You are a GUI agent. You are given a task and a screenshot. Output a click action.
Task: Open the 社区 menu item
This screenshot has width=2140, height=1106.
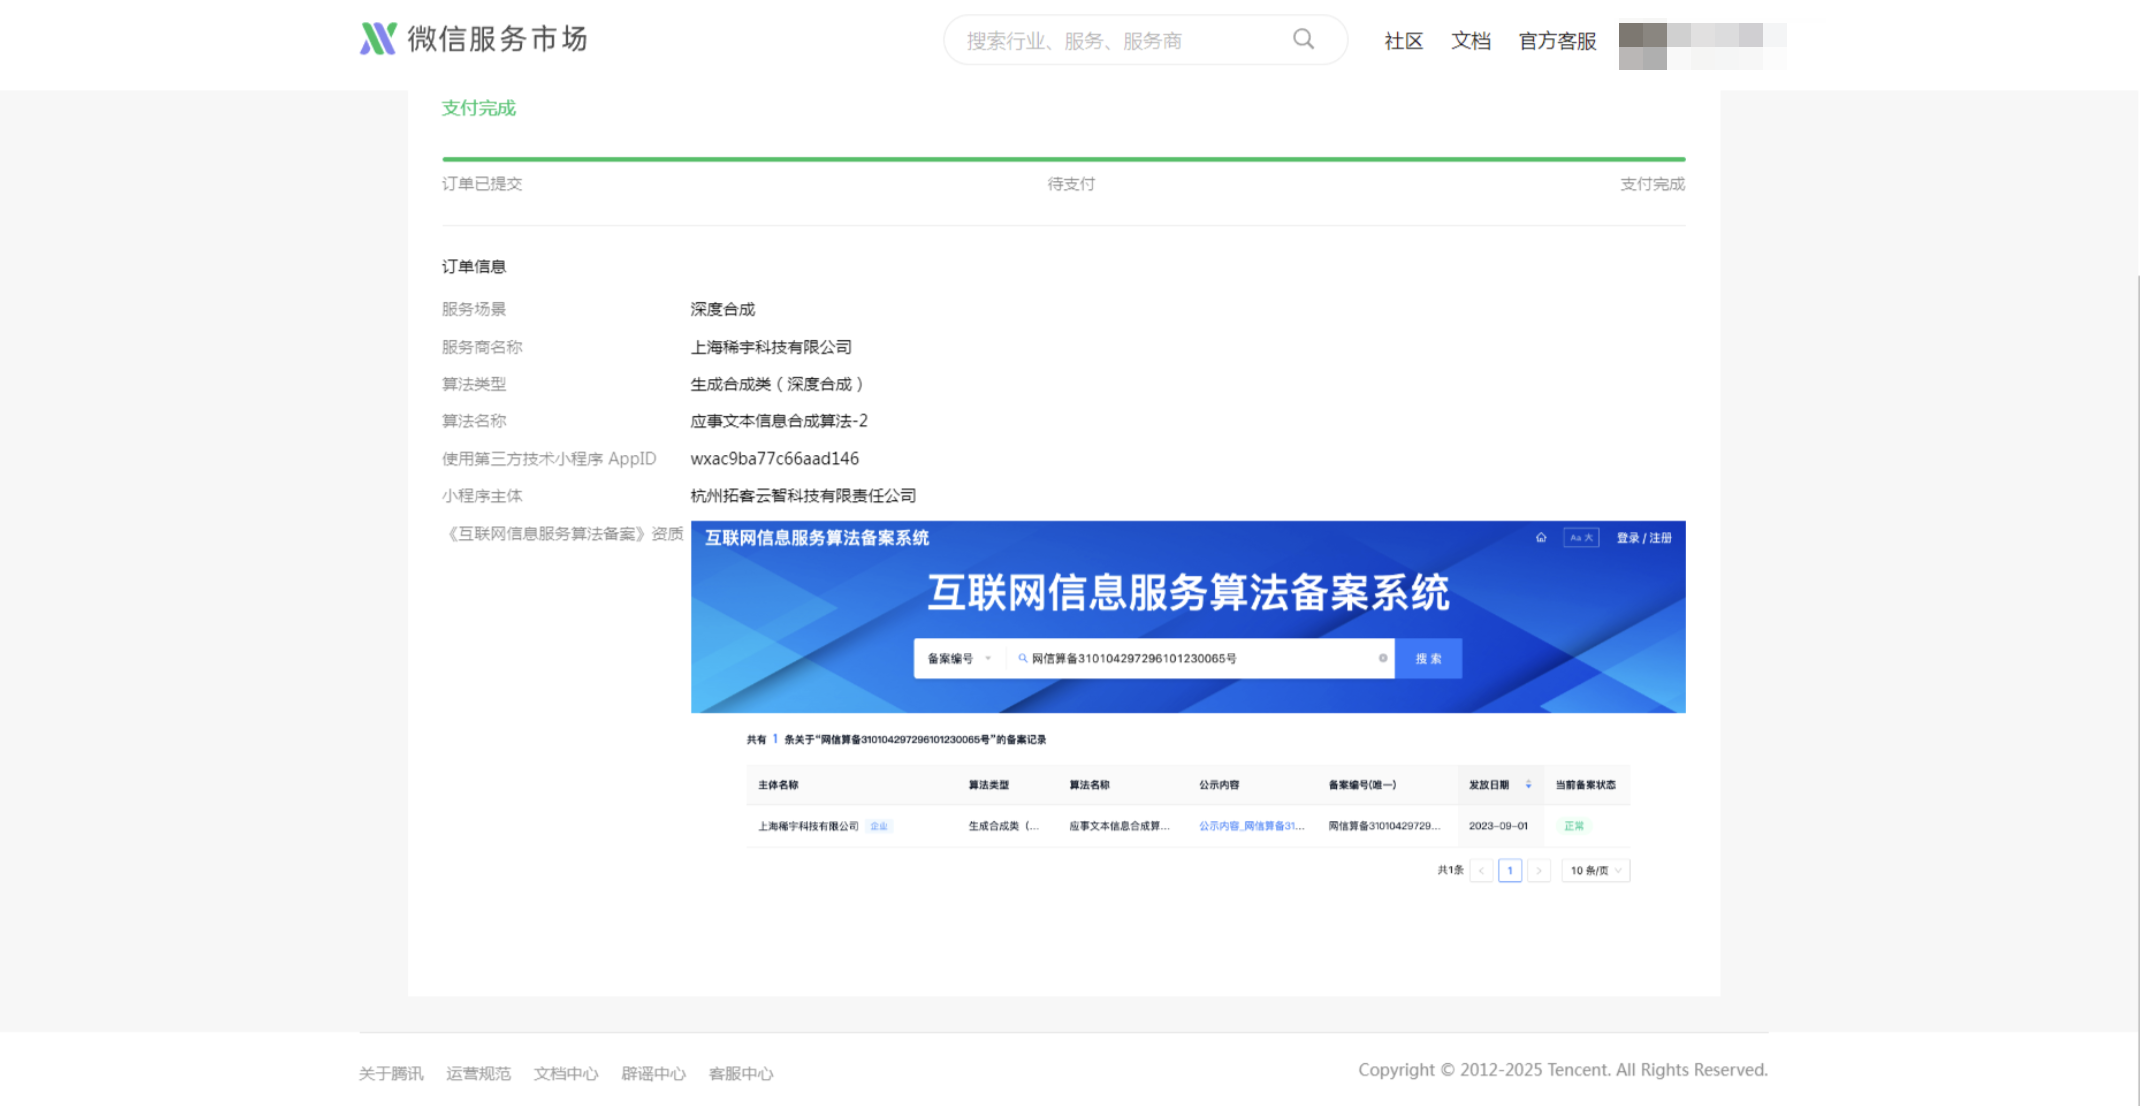(x=1403, y=41)
